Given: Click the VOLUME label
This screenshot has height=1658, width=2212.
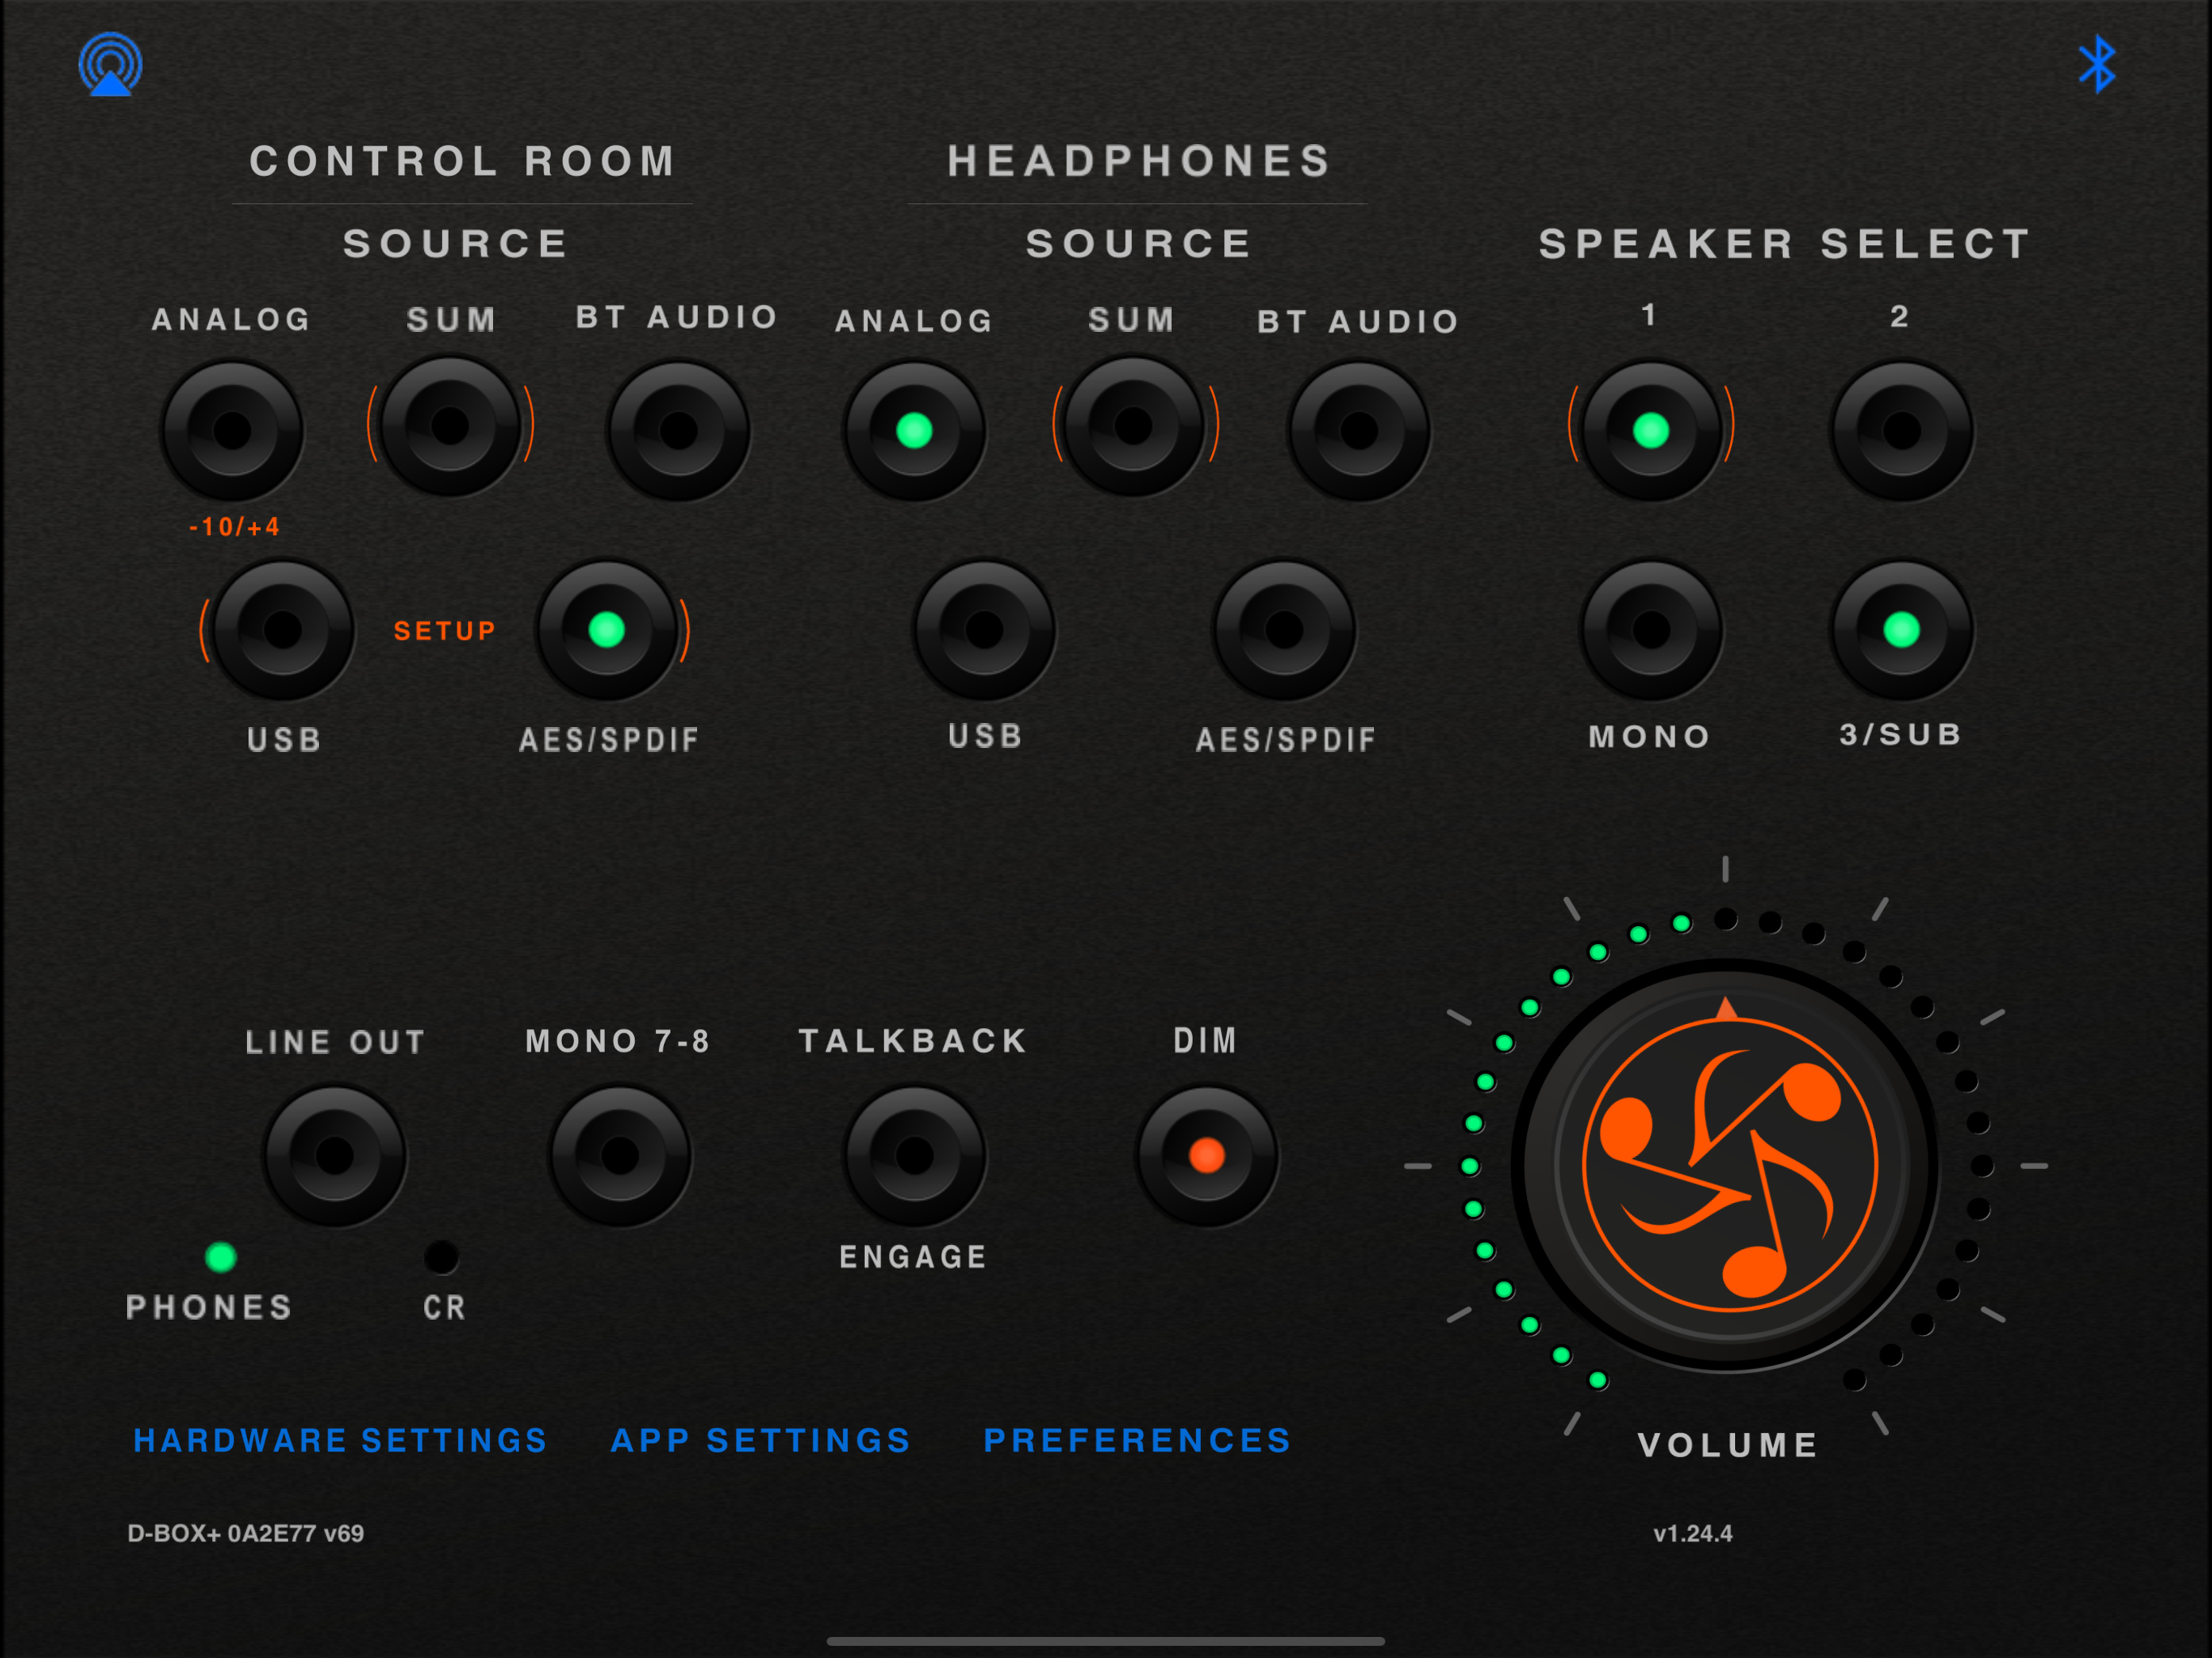Looking at the screenshot, I should point(1728,1445).
